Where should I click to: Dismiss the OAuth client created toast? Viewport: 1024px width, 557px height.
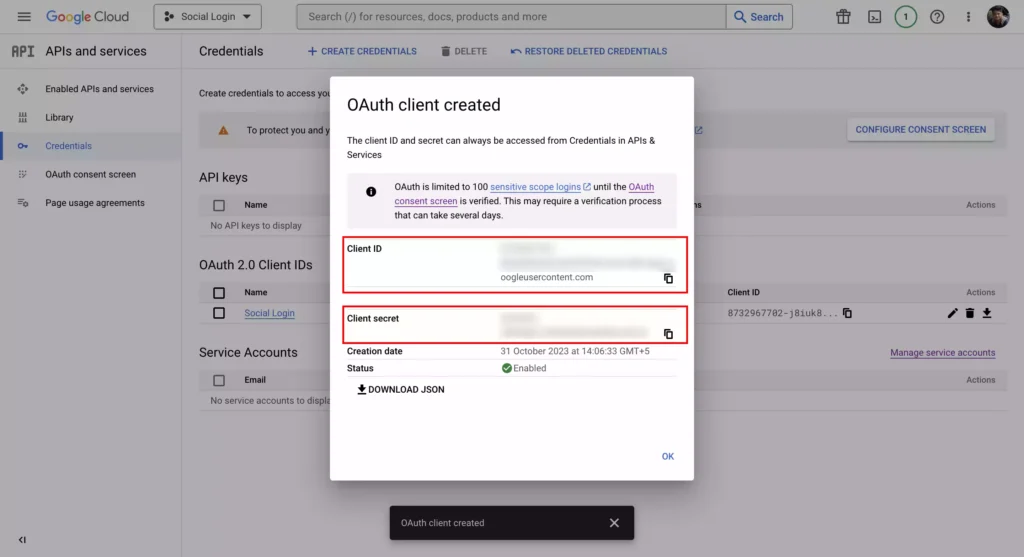coord(615,523)
